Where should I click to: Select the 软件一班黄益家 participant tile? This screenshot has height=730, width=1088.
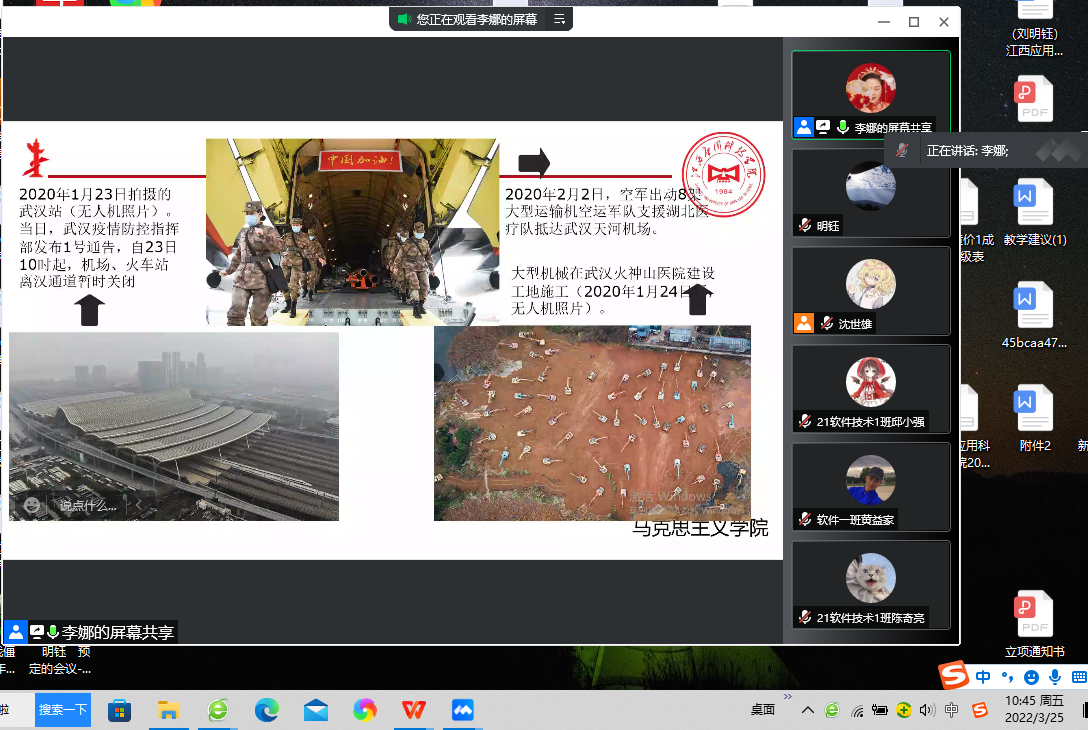(x=871, y=487)
